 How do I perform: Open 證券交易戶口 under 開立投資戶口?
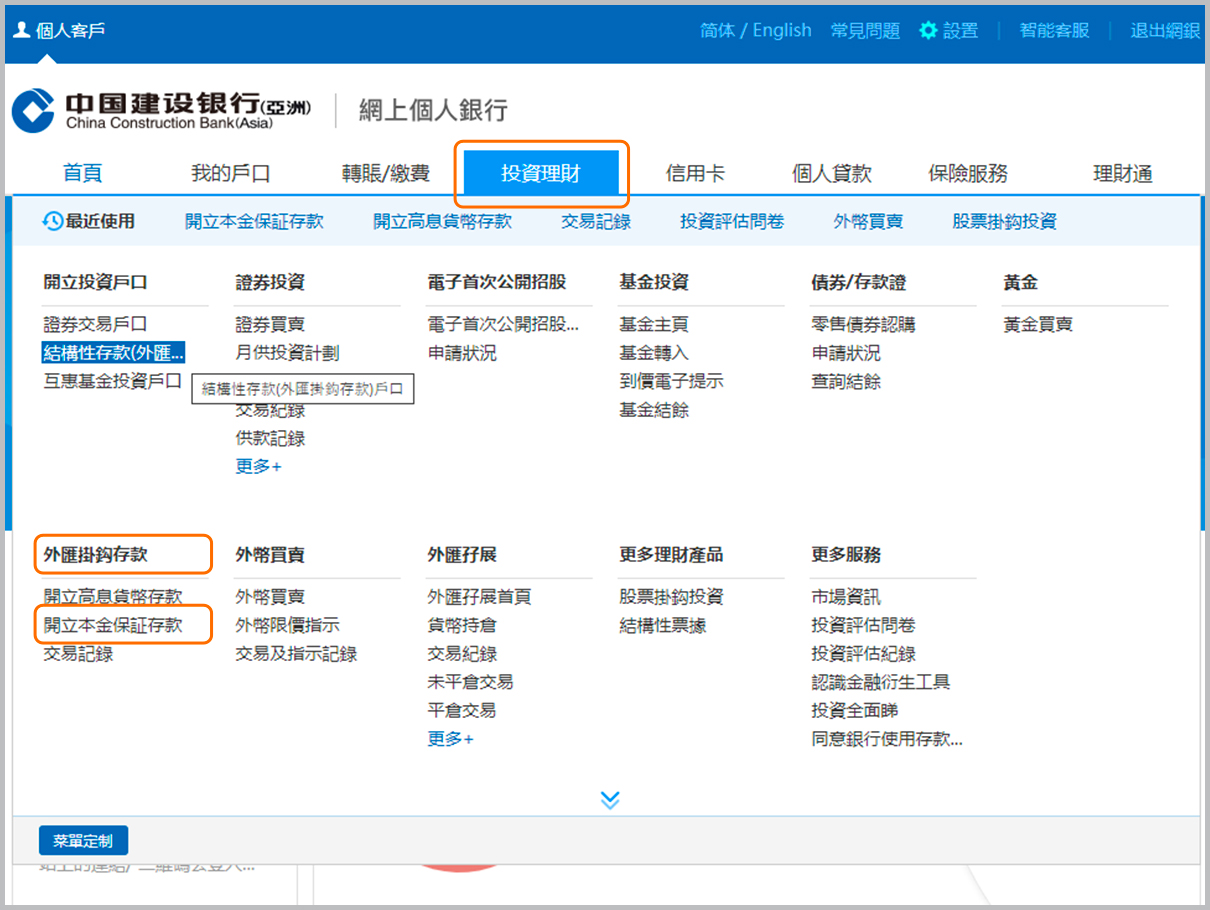[x=95, y=324]
